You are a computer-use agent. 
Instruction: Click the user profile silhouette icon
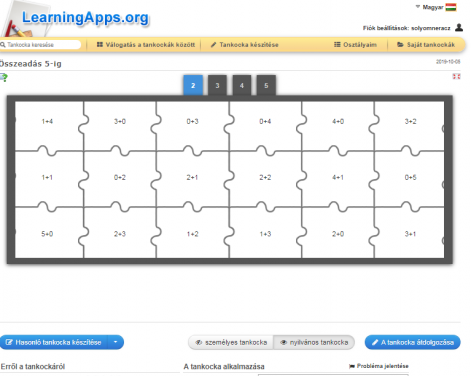[x=459, y=27]
